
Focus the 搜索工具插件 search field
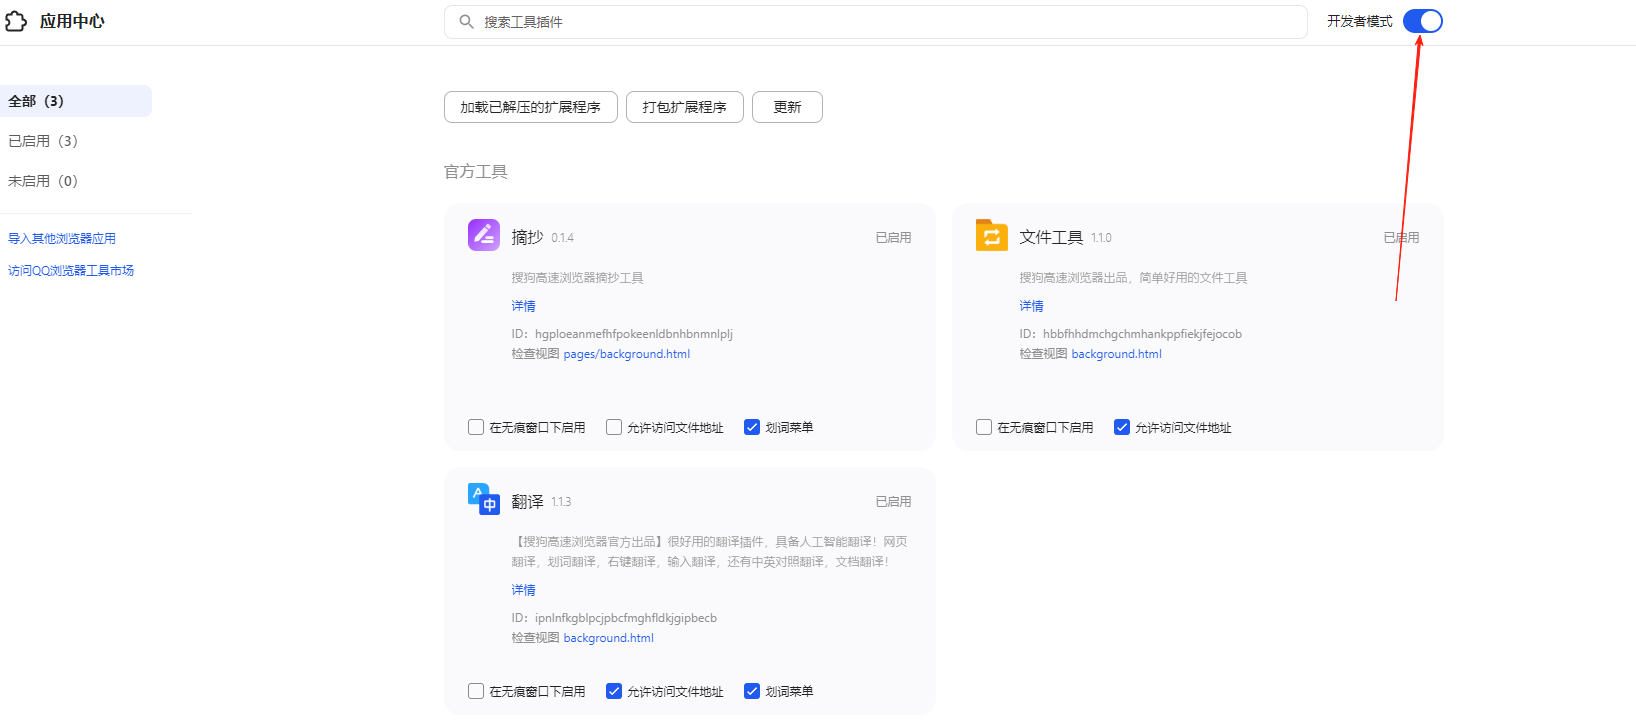click(876, 22)
